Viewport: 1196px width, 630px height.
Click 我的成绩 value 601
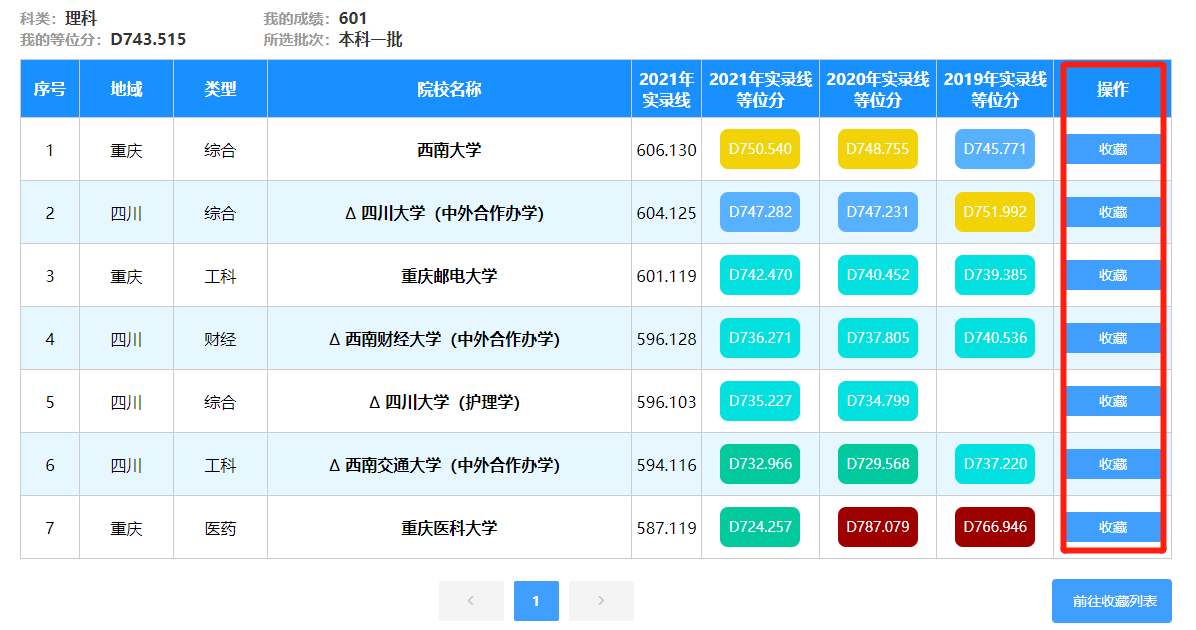[352, 18]
